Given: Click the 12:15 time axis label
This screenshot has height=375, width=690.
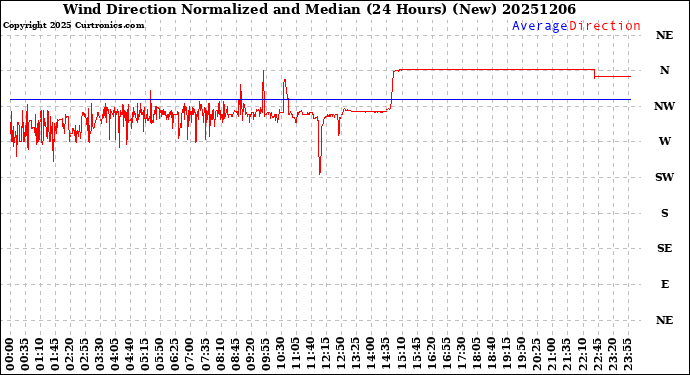Looking at the screenshot, I should tap(325, 355).
